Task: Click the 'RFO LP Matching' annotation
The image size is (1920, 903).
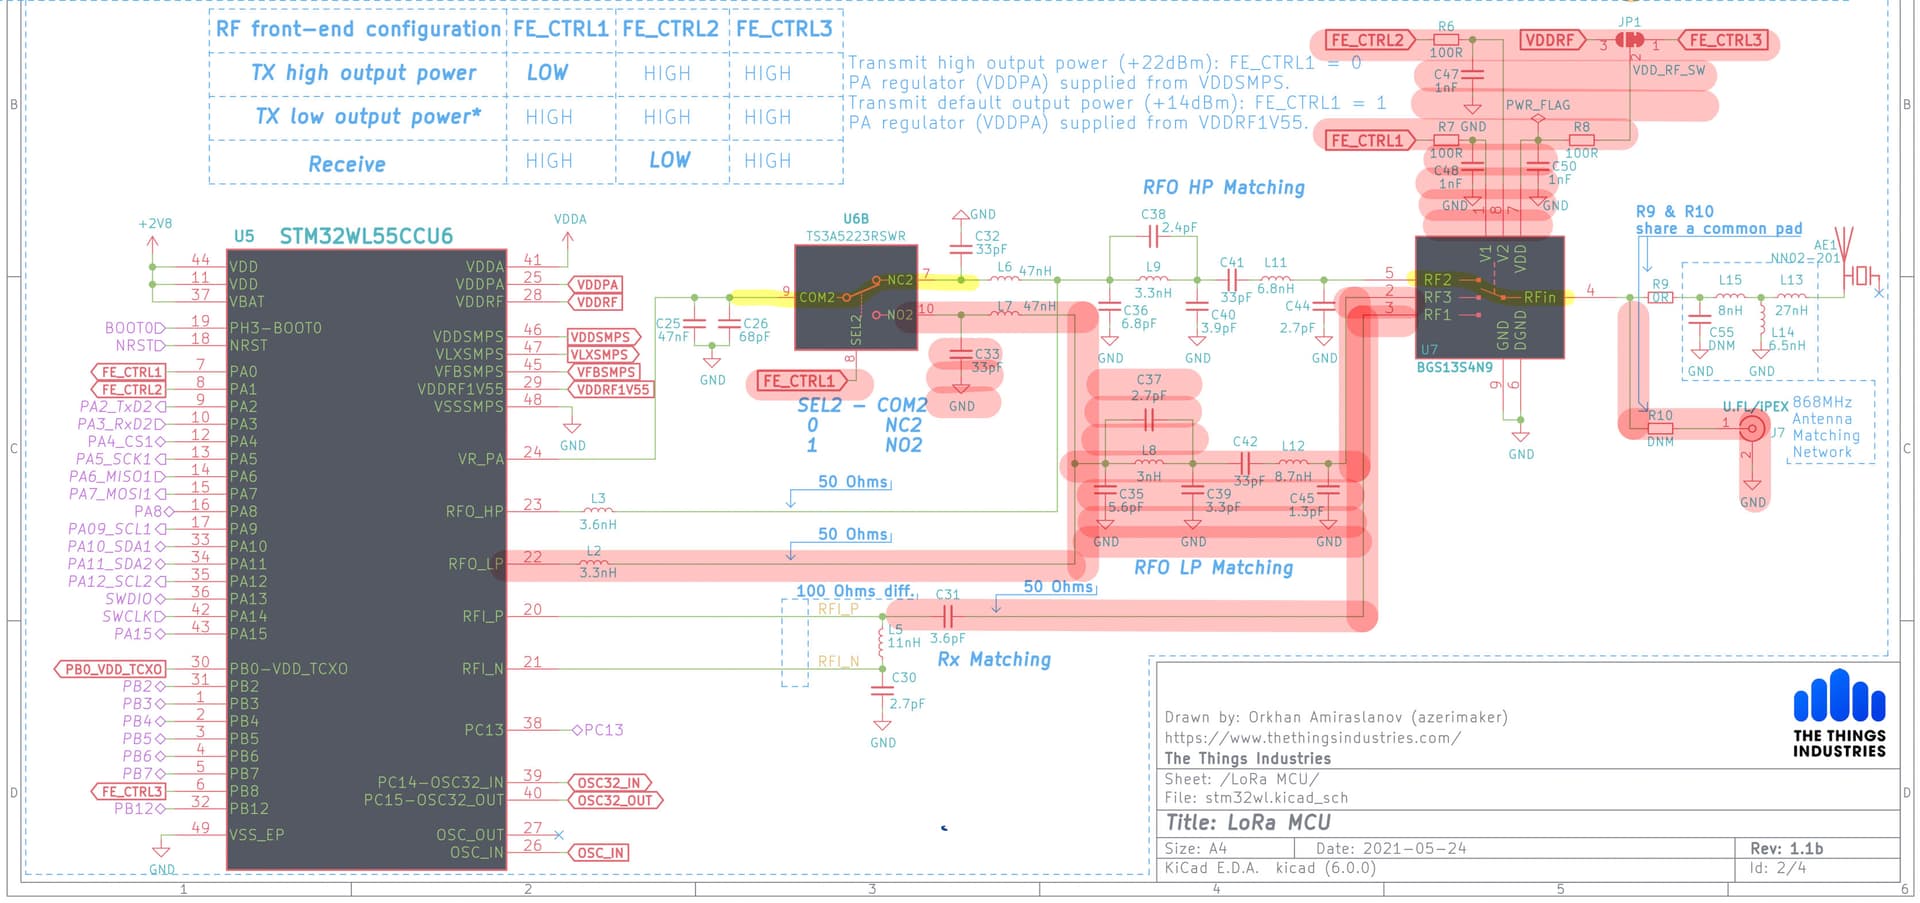Action: (1213, 567)
